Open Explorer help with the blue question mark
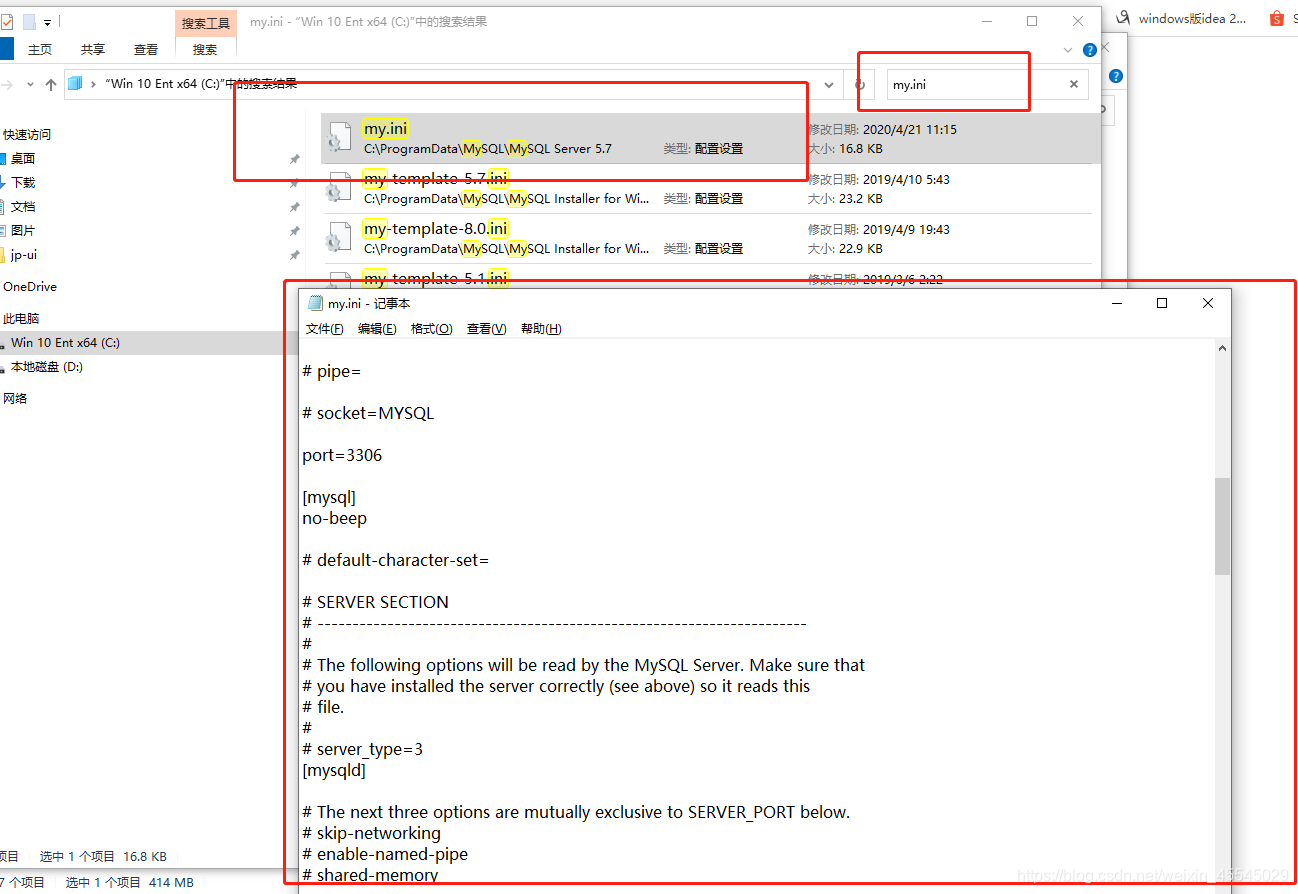This screenshot has width=1298, height=894. pos(1090,49)
